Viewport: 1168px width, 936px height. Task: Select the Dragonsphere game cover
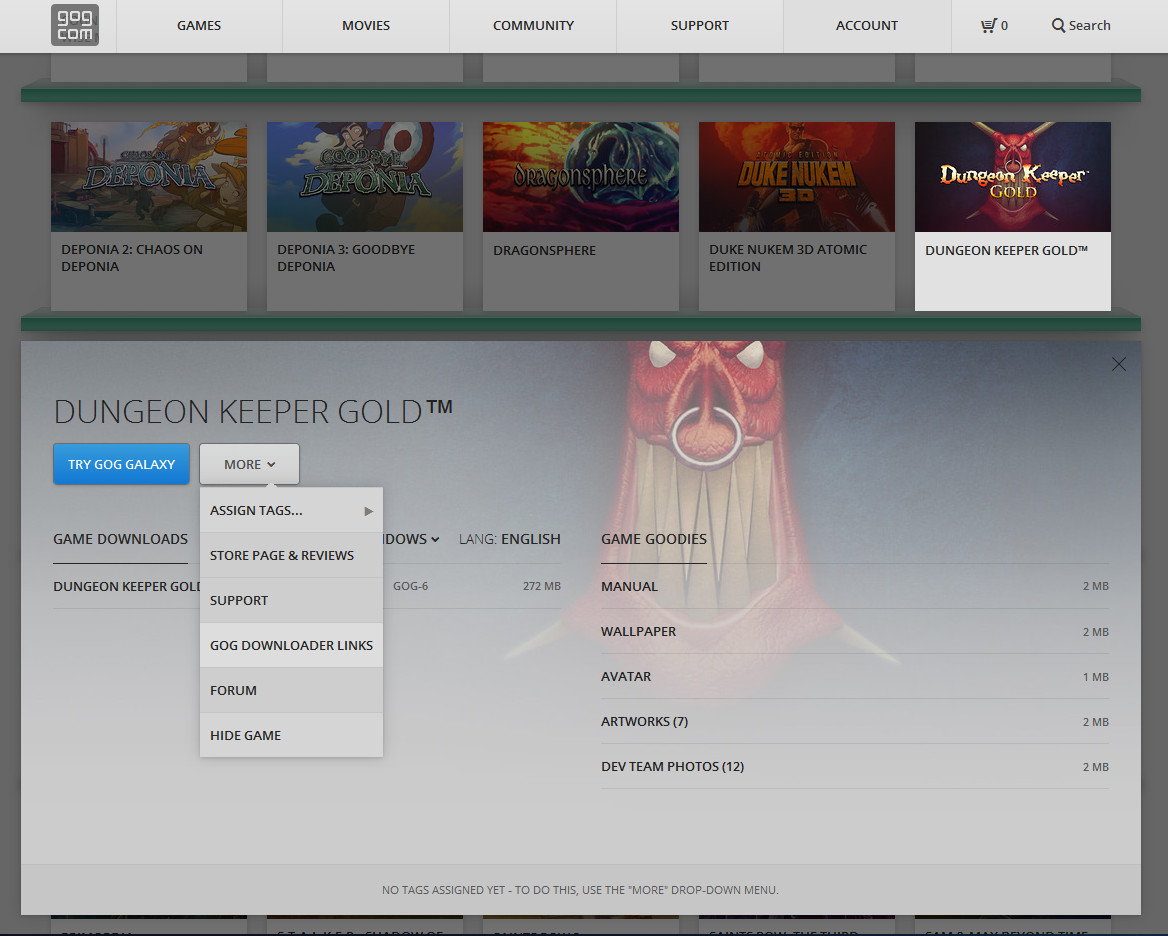[x=581, y=176]
